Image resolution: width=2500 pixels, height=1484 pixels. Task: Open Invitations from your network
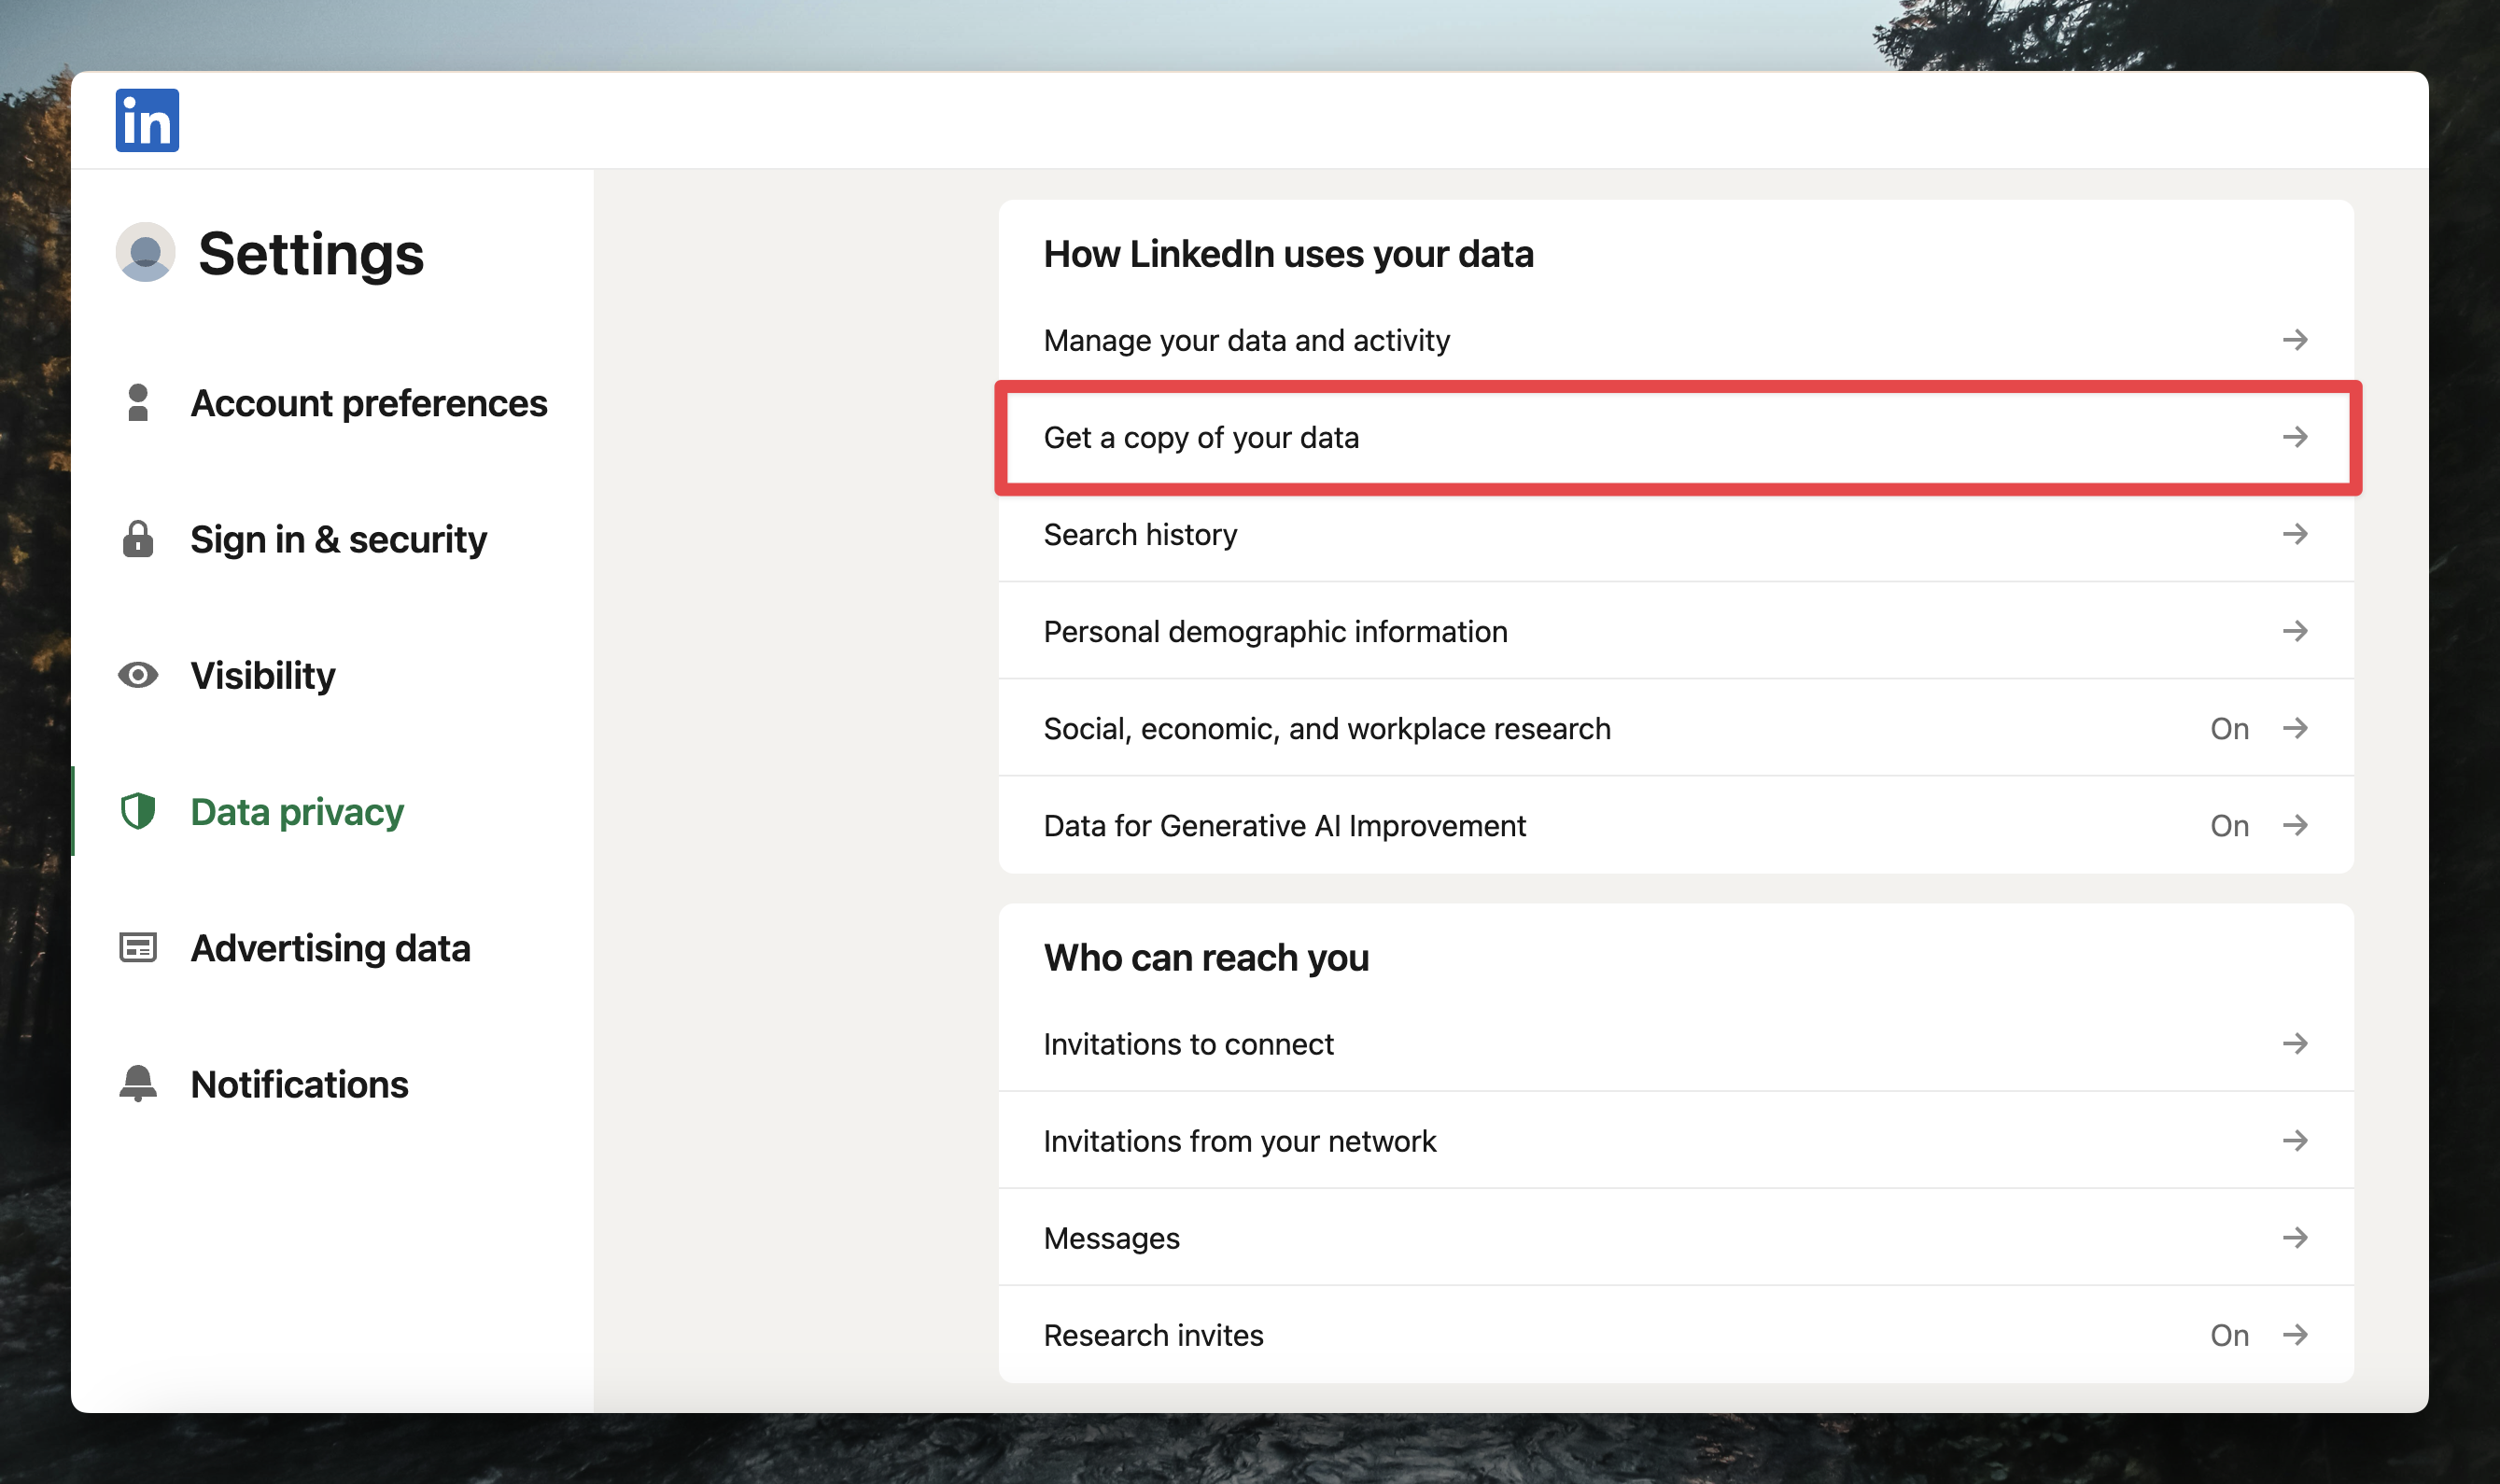[1239, 1141]
